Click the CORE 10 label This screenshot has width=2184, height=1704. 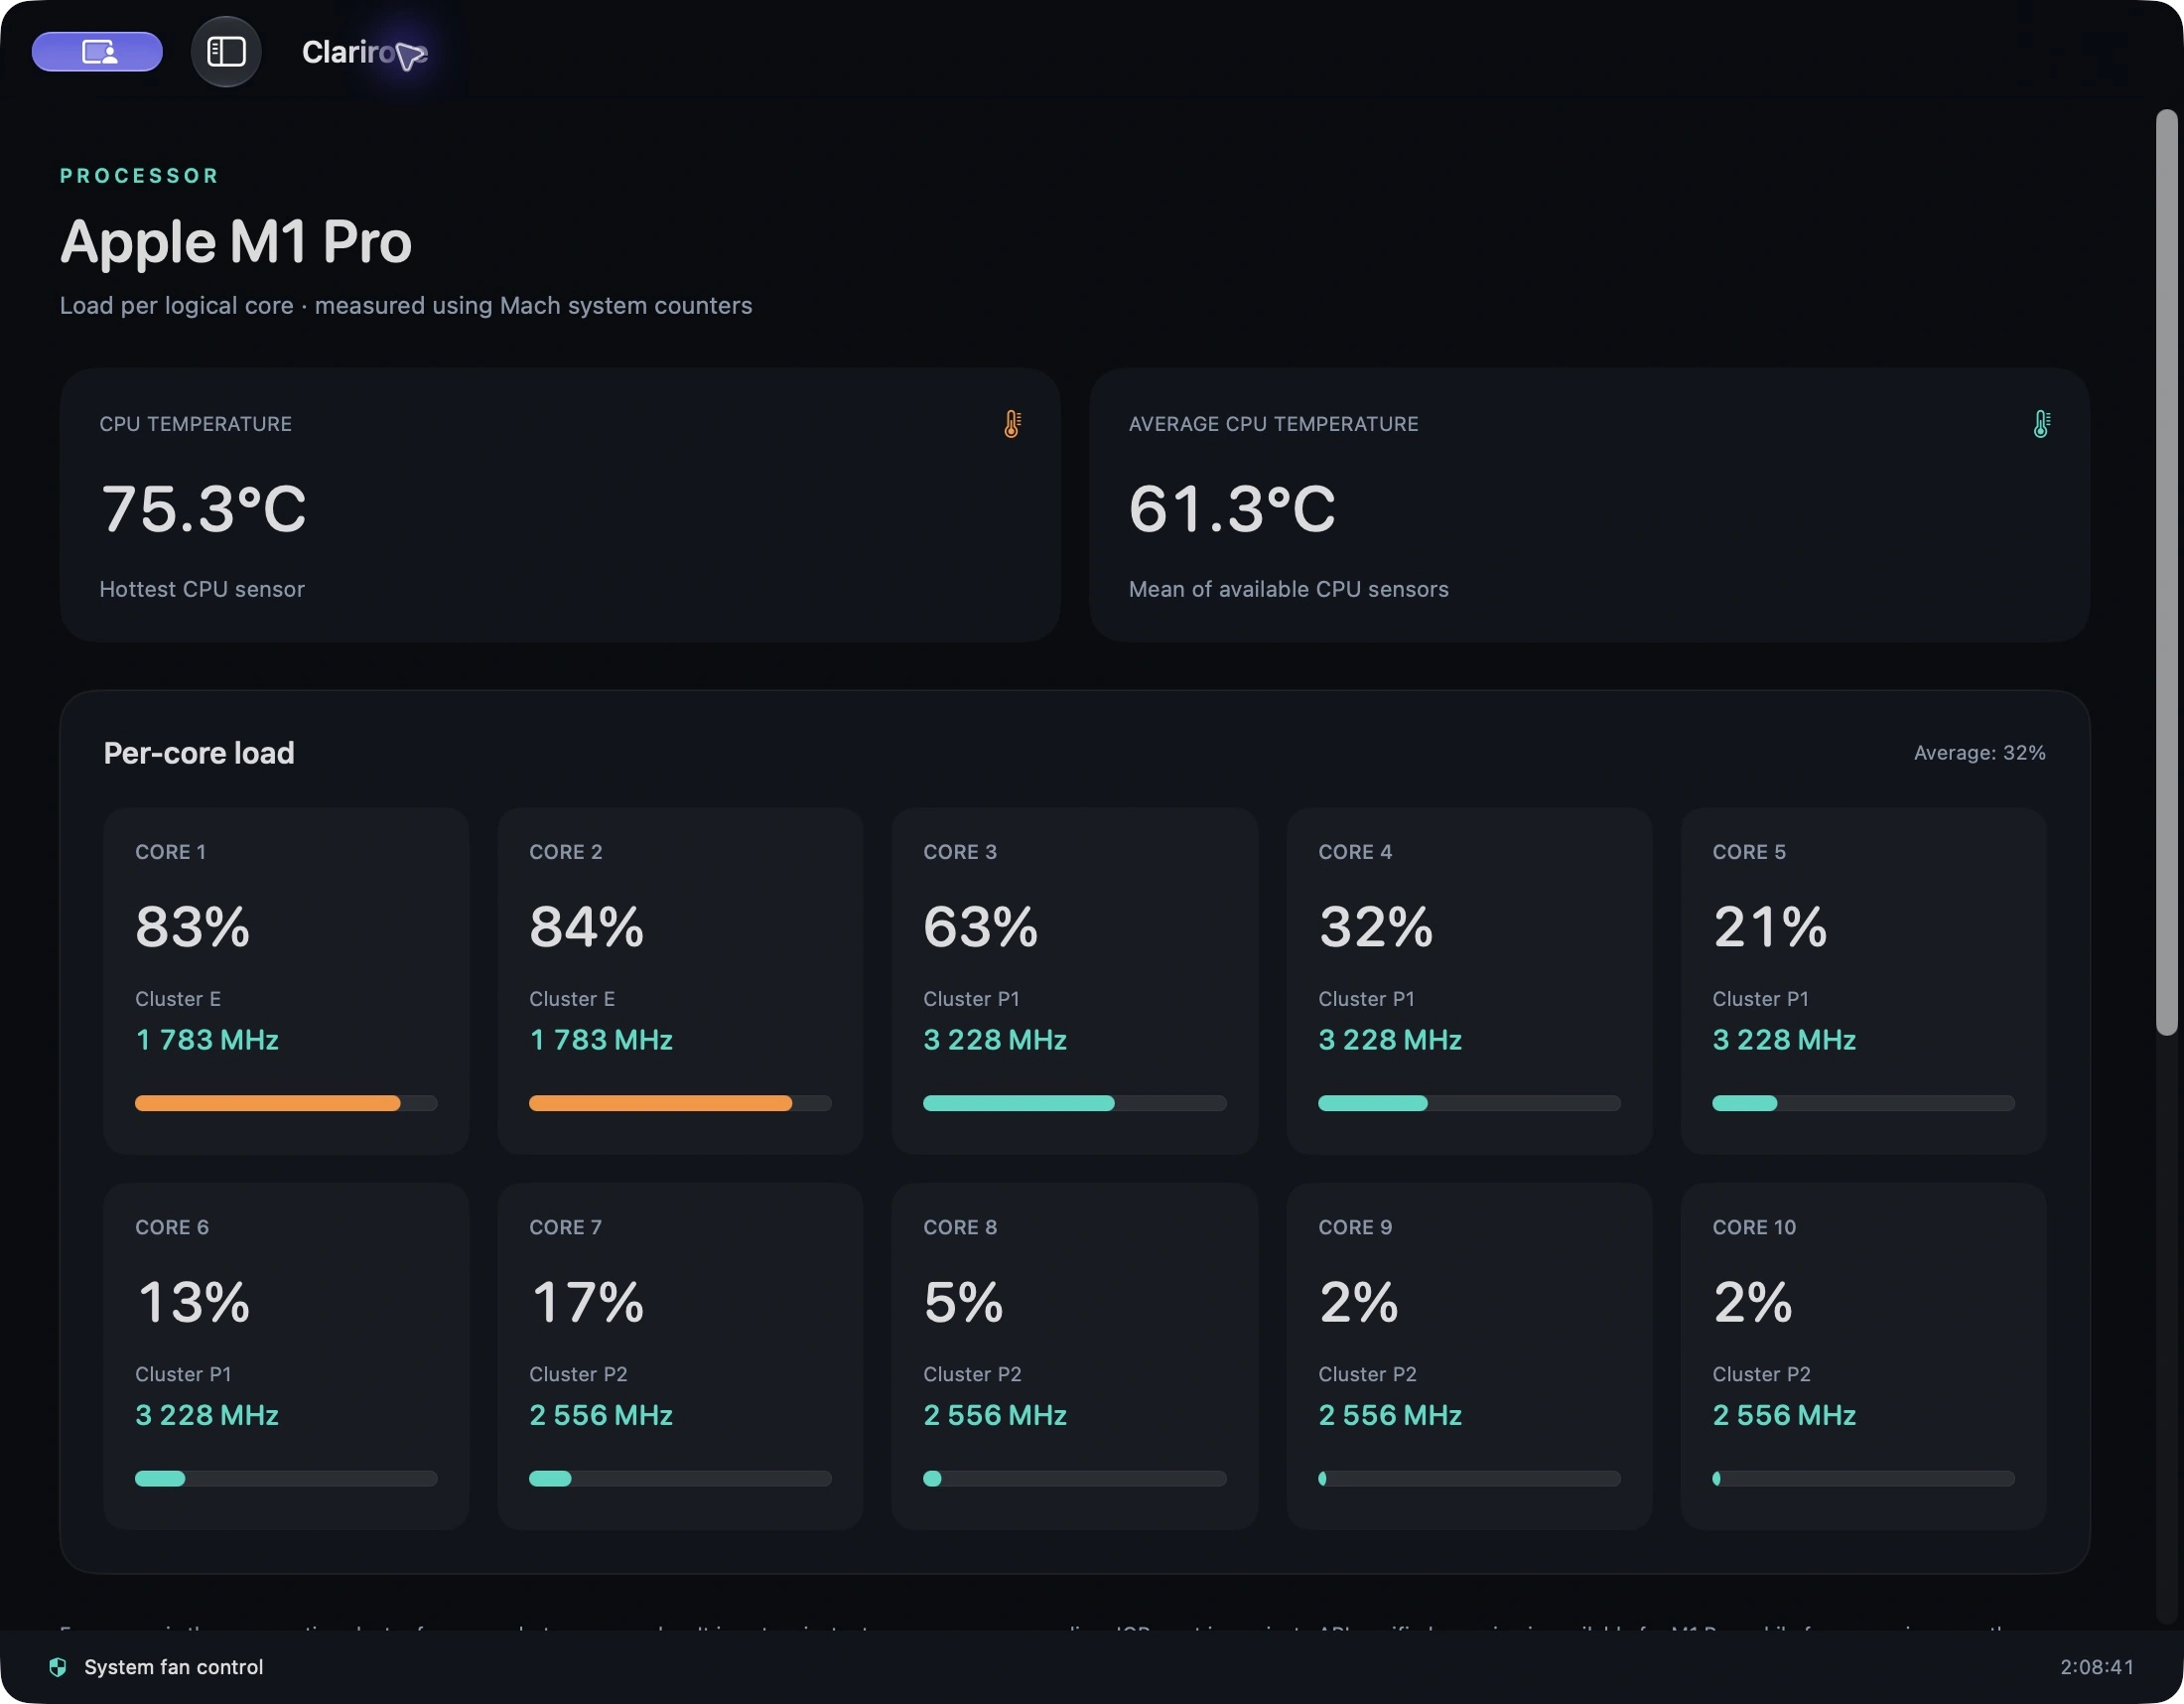pos(1754,1227)
